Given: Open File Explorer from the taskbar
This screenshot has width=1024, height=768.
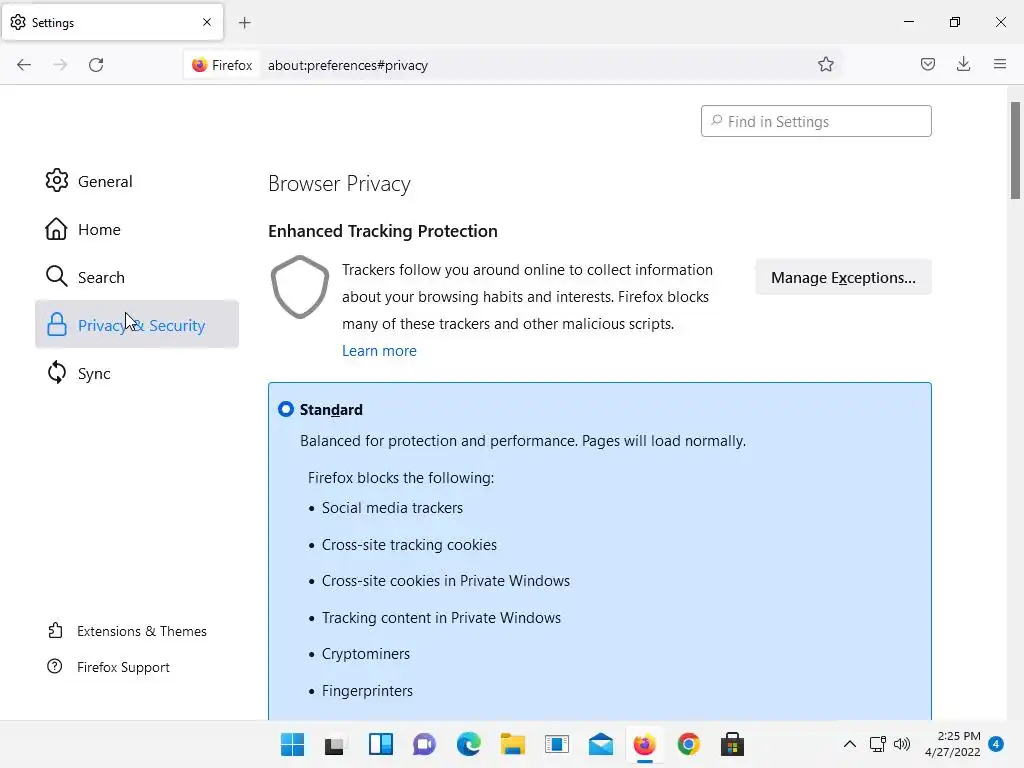Looking at the screenshot, I should [x=513, y=744].
